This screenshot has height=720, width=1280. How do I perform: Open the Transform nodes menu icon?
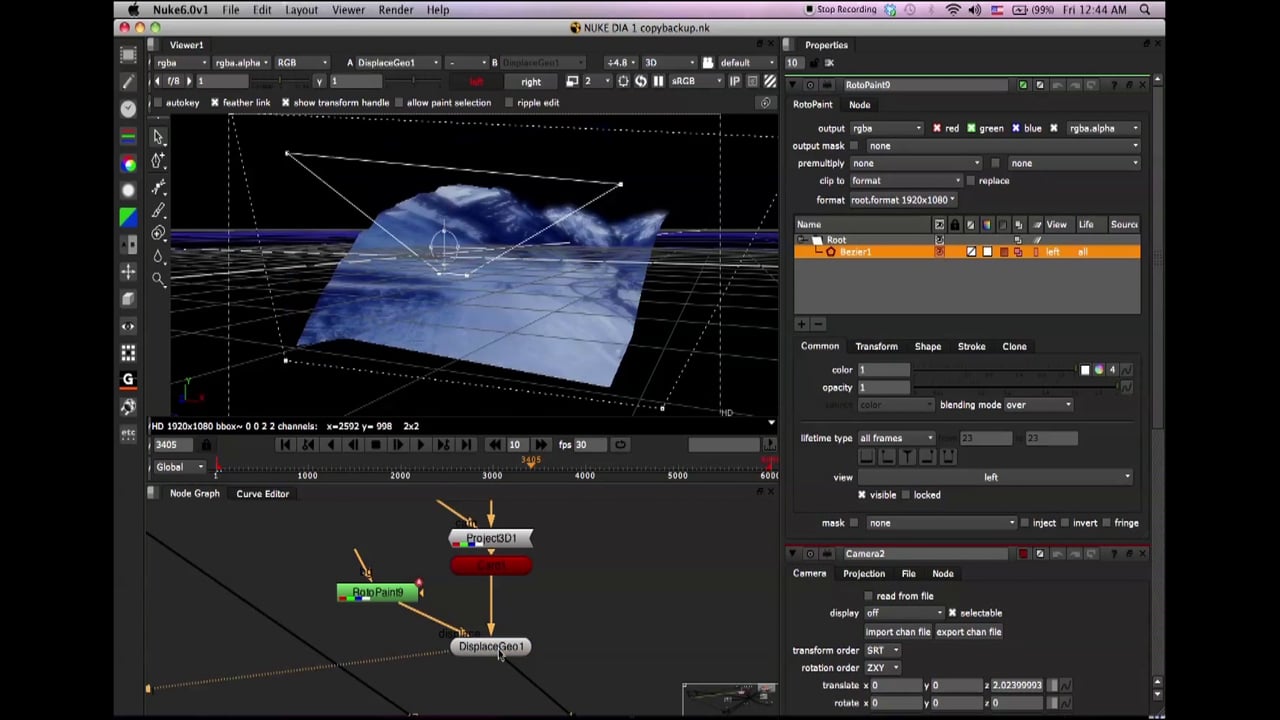click(128, 272)
